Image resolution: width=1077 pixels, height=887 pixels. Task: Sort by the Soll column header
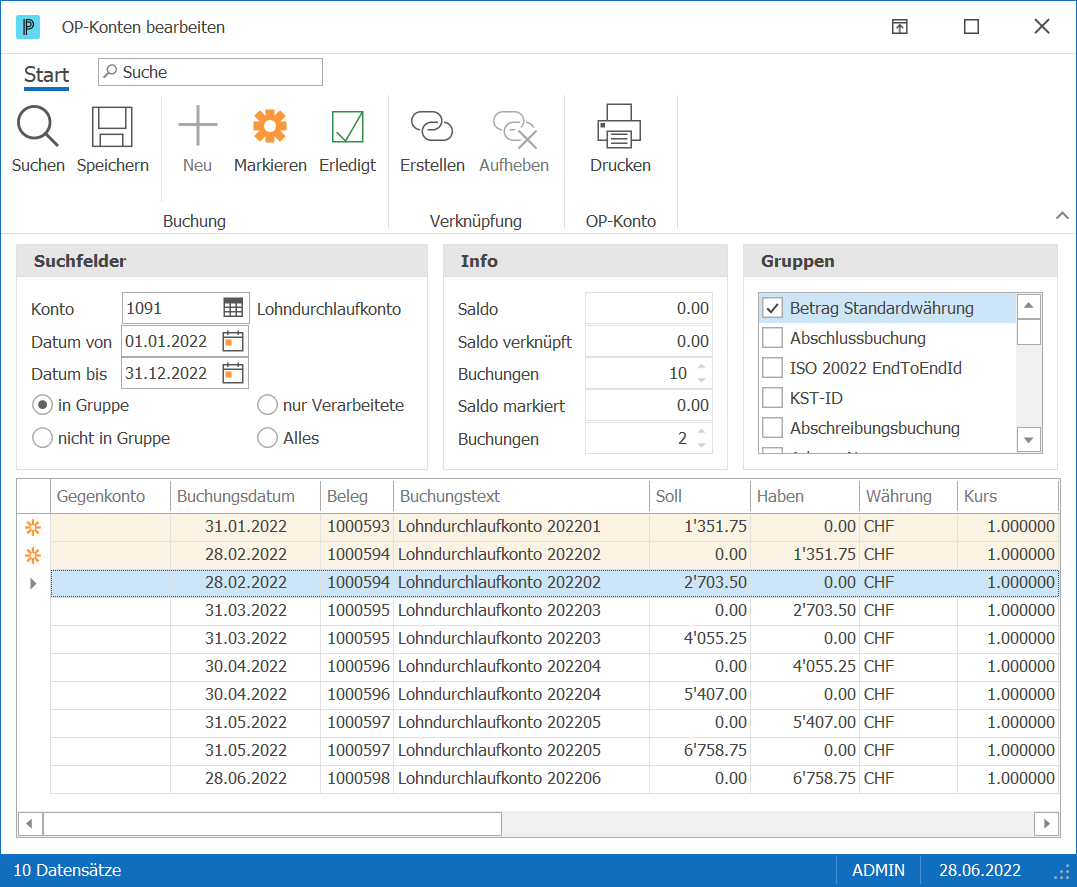point(699,496)
